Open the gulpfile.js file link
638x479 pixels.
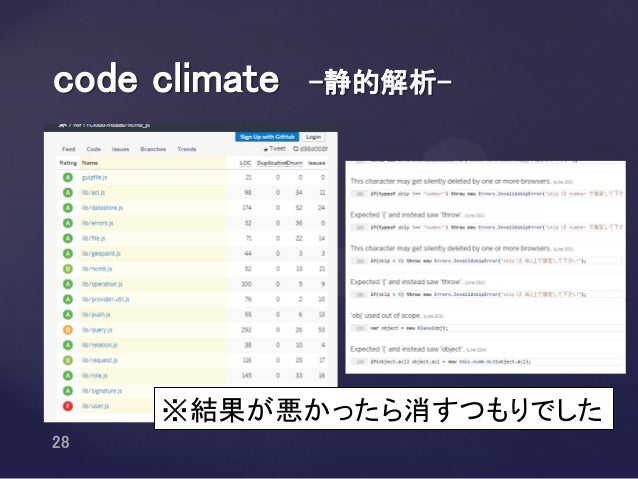(94, 177)
